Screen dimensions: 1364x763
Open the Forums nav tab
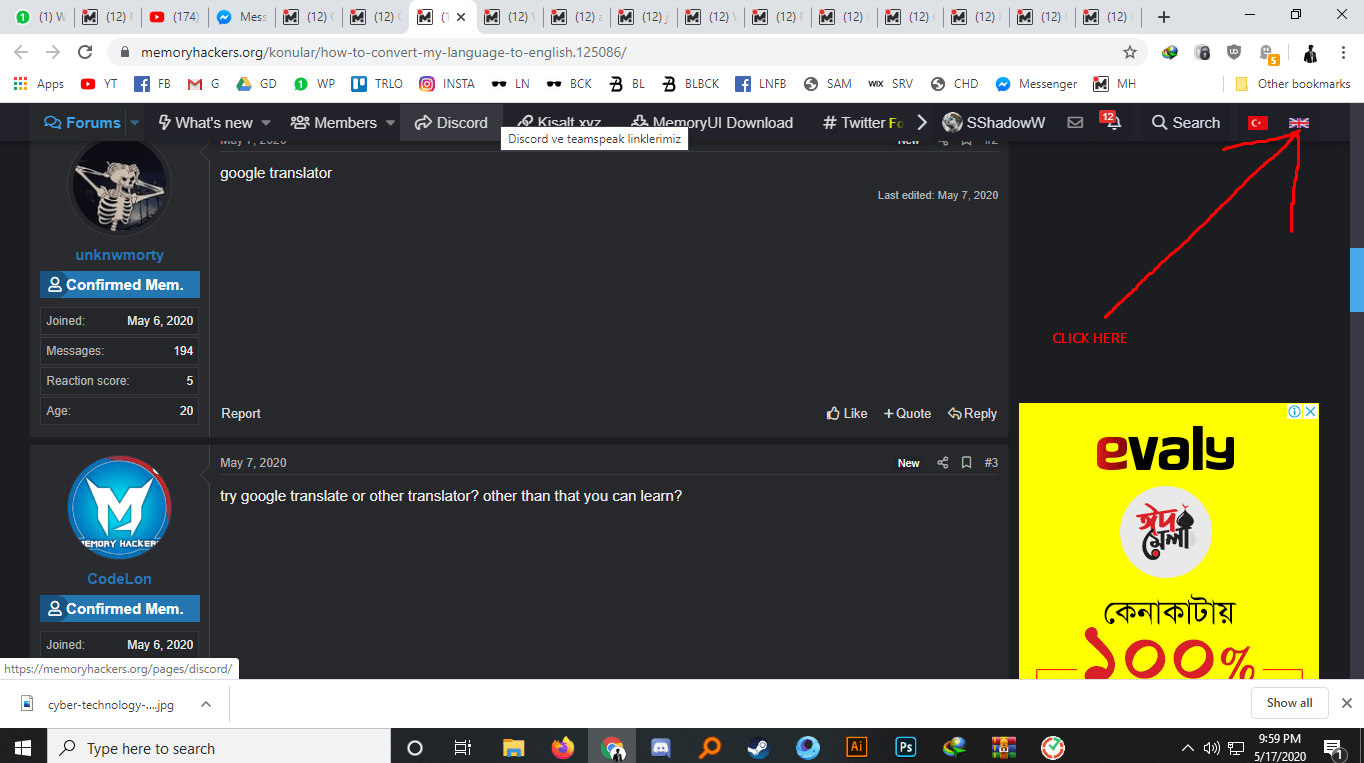point(83,123)
